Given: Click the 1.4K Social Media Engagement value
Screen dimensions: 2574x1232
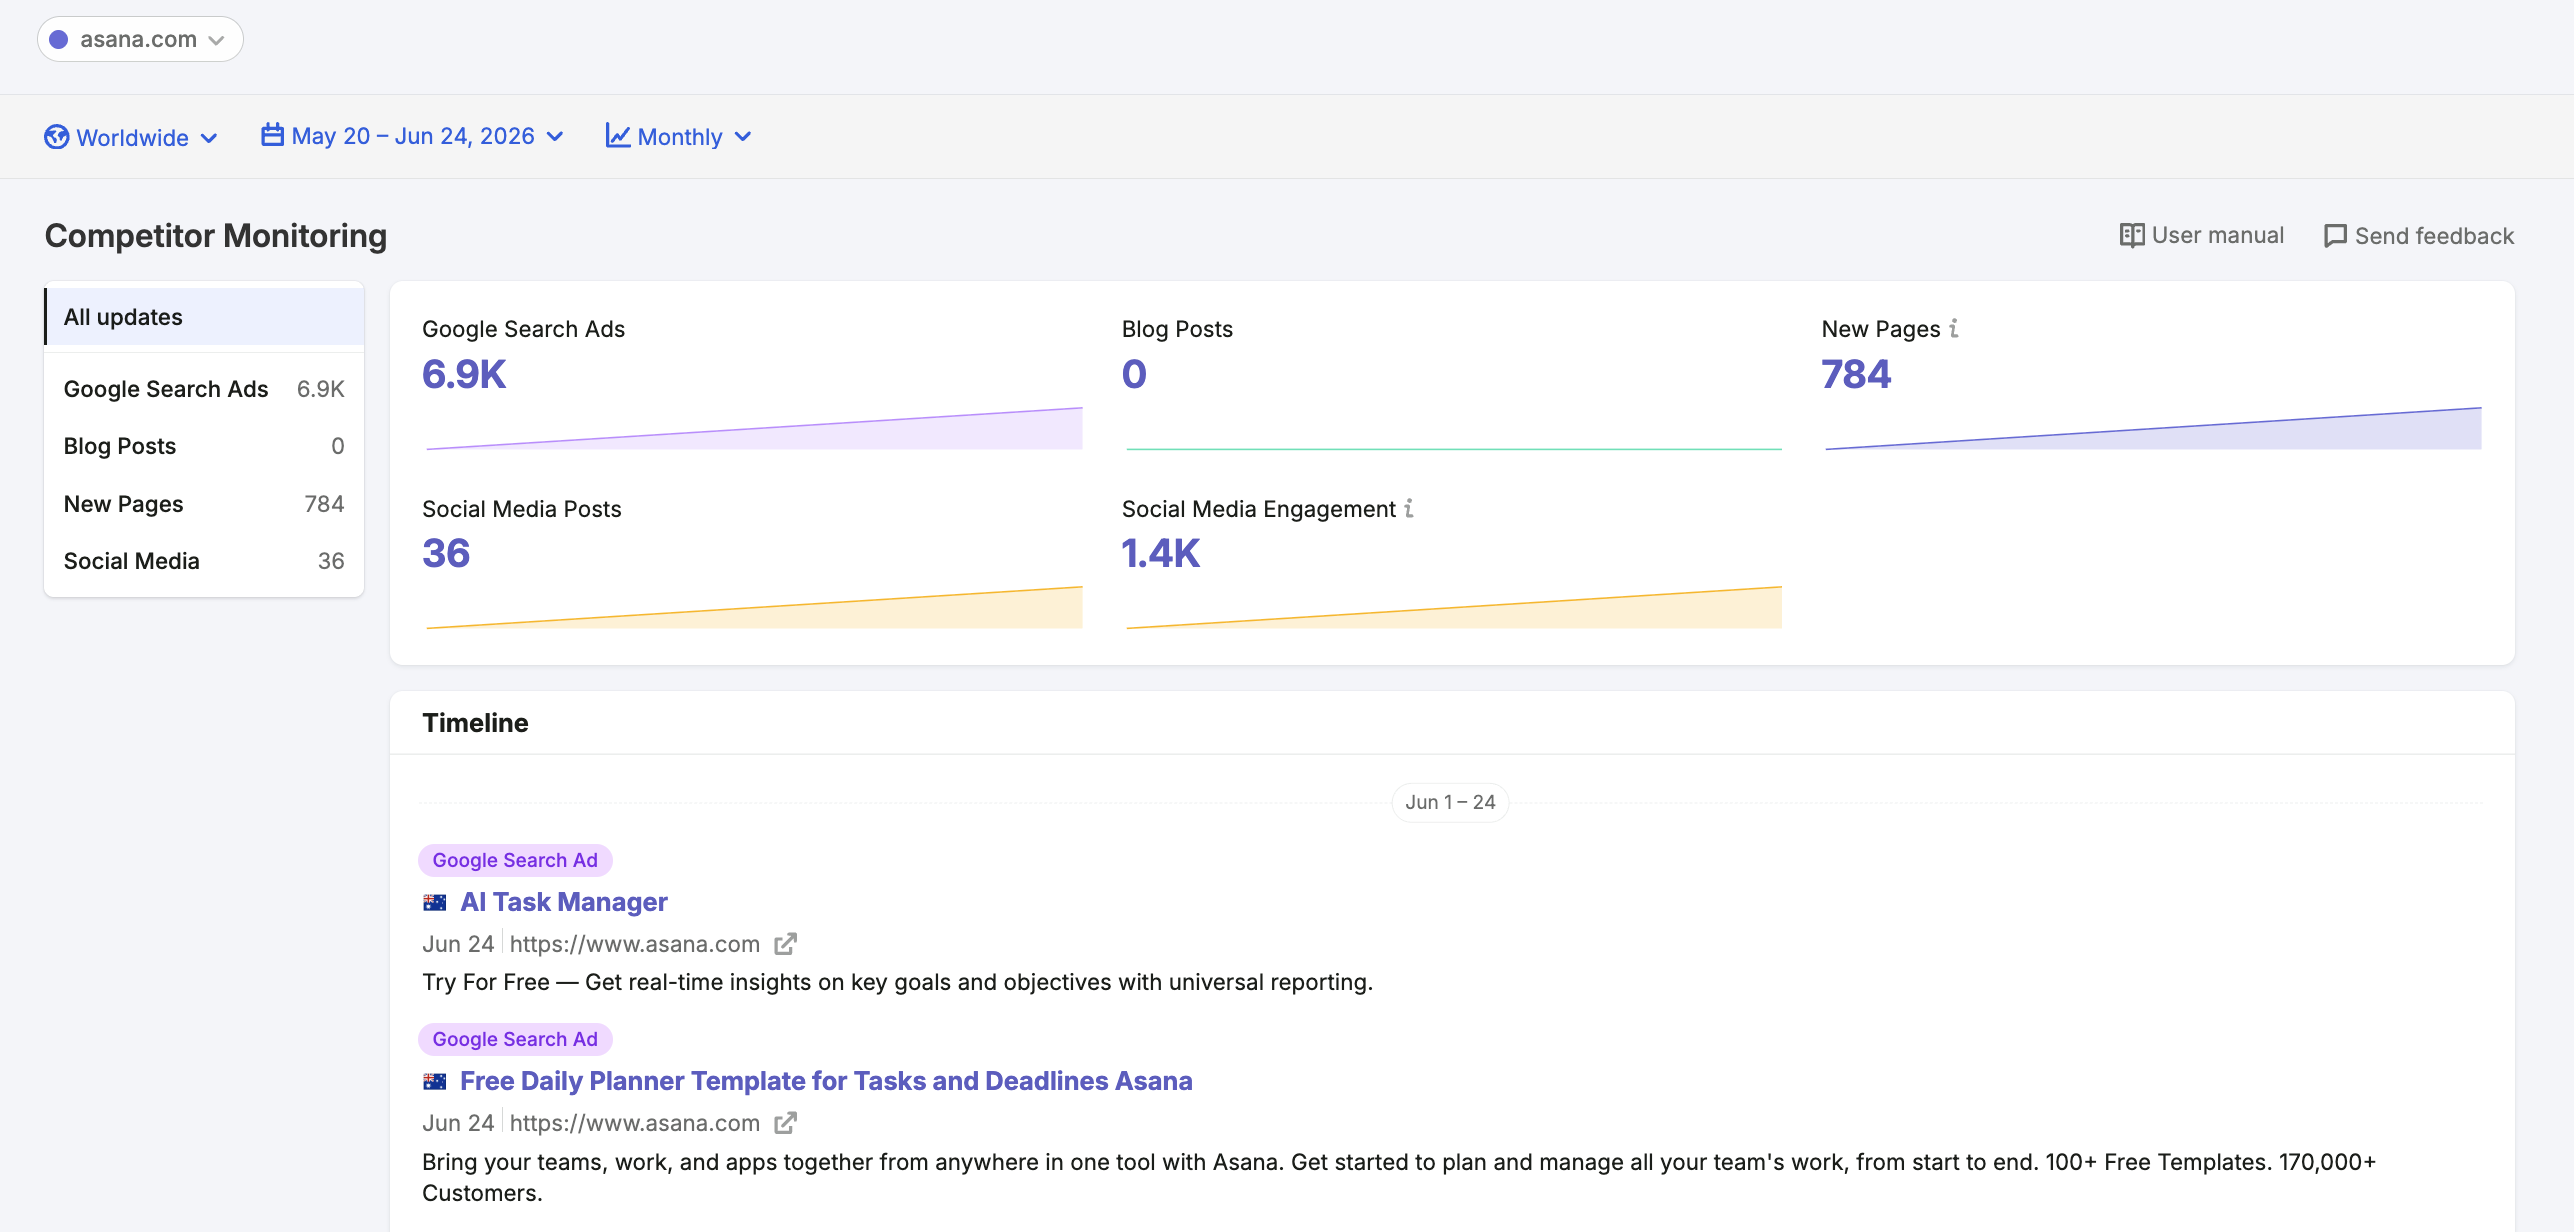Looking at the screenshot, I should [x=1160, y=553].
